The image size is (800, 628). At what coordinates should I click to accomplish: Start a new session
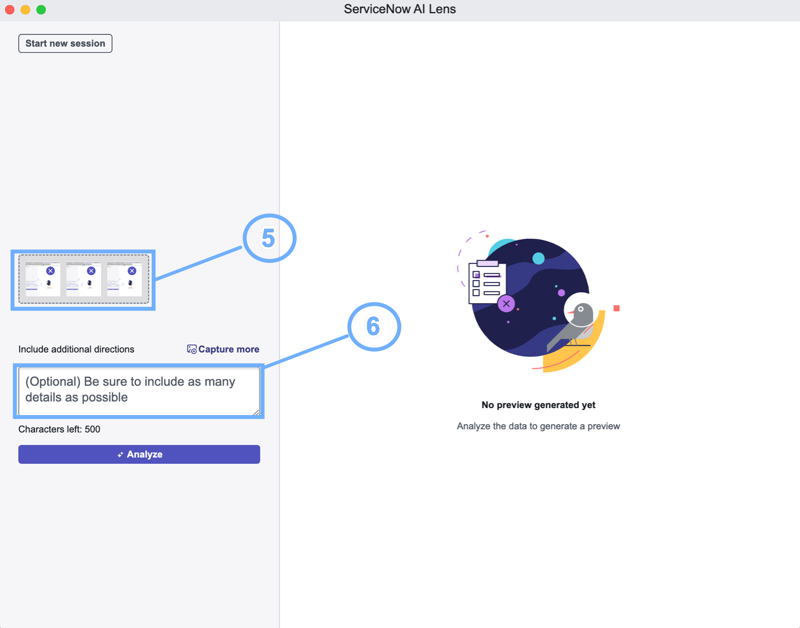[65, 43]
